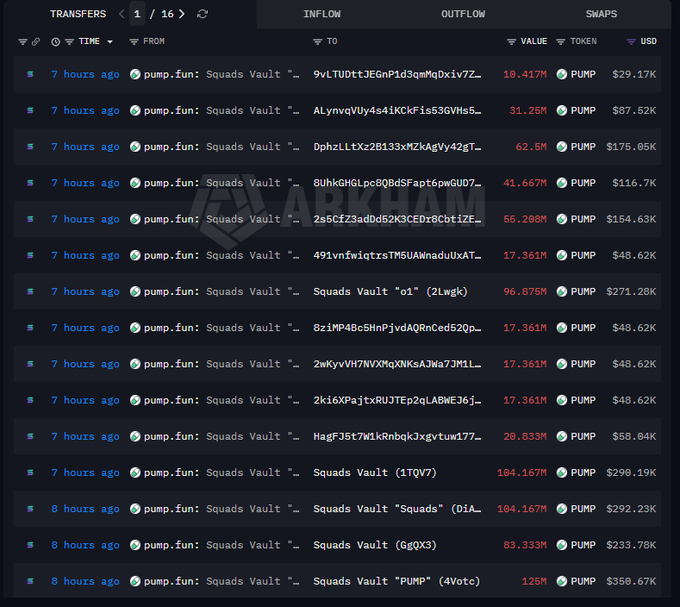Click the PUMP token icon in the 96.875M row

click(x=562, y=291)
